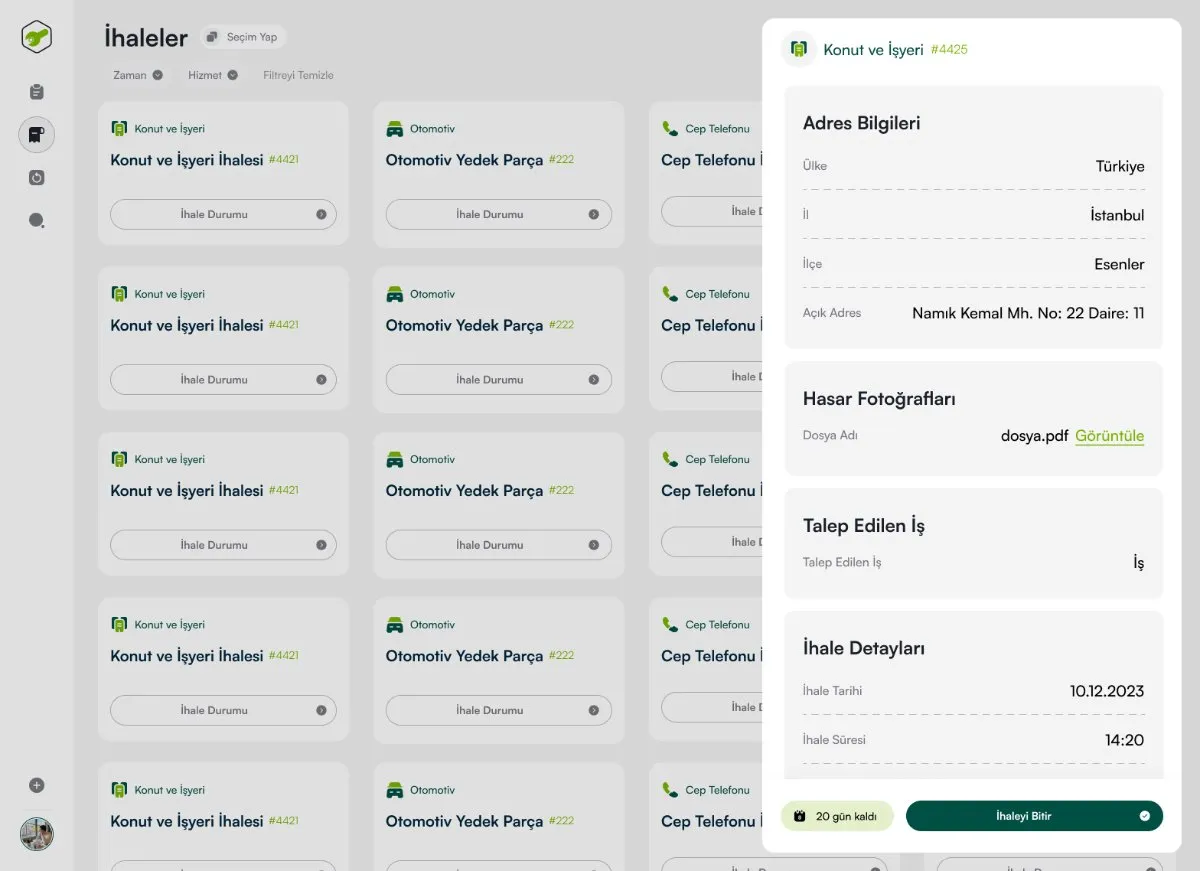Screen dimensions: 1200x871
Task: Click the Adres Bilgileri heading
Action: point(861,123)
